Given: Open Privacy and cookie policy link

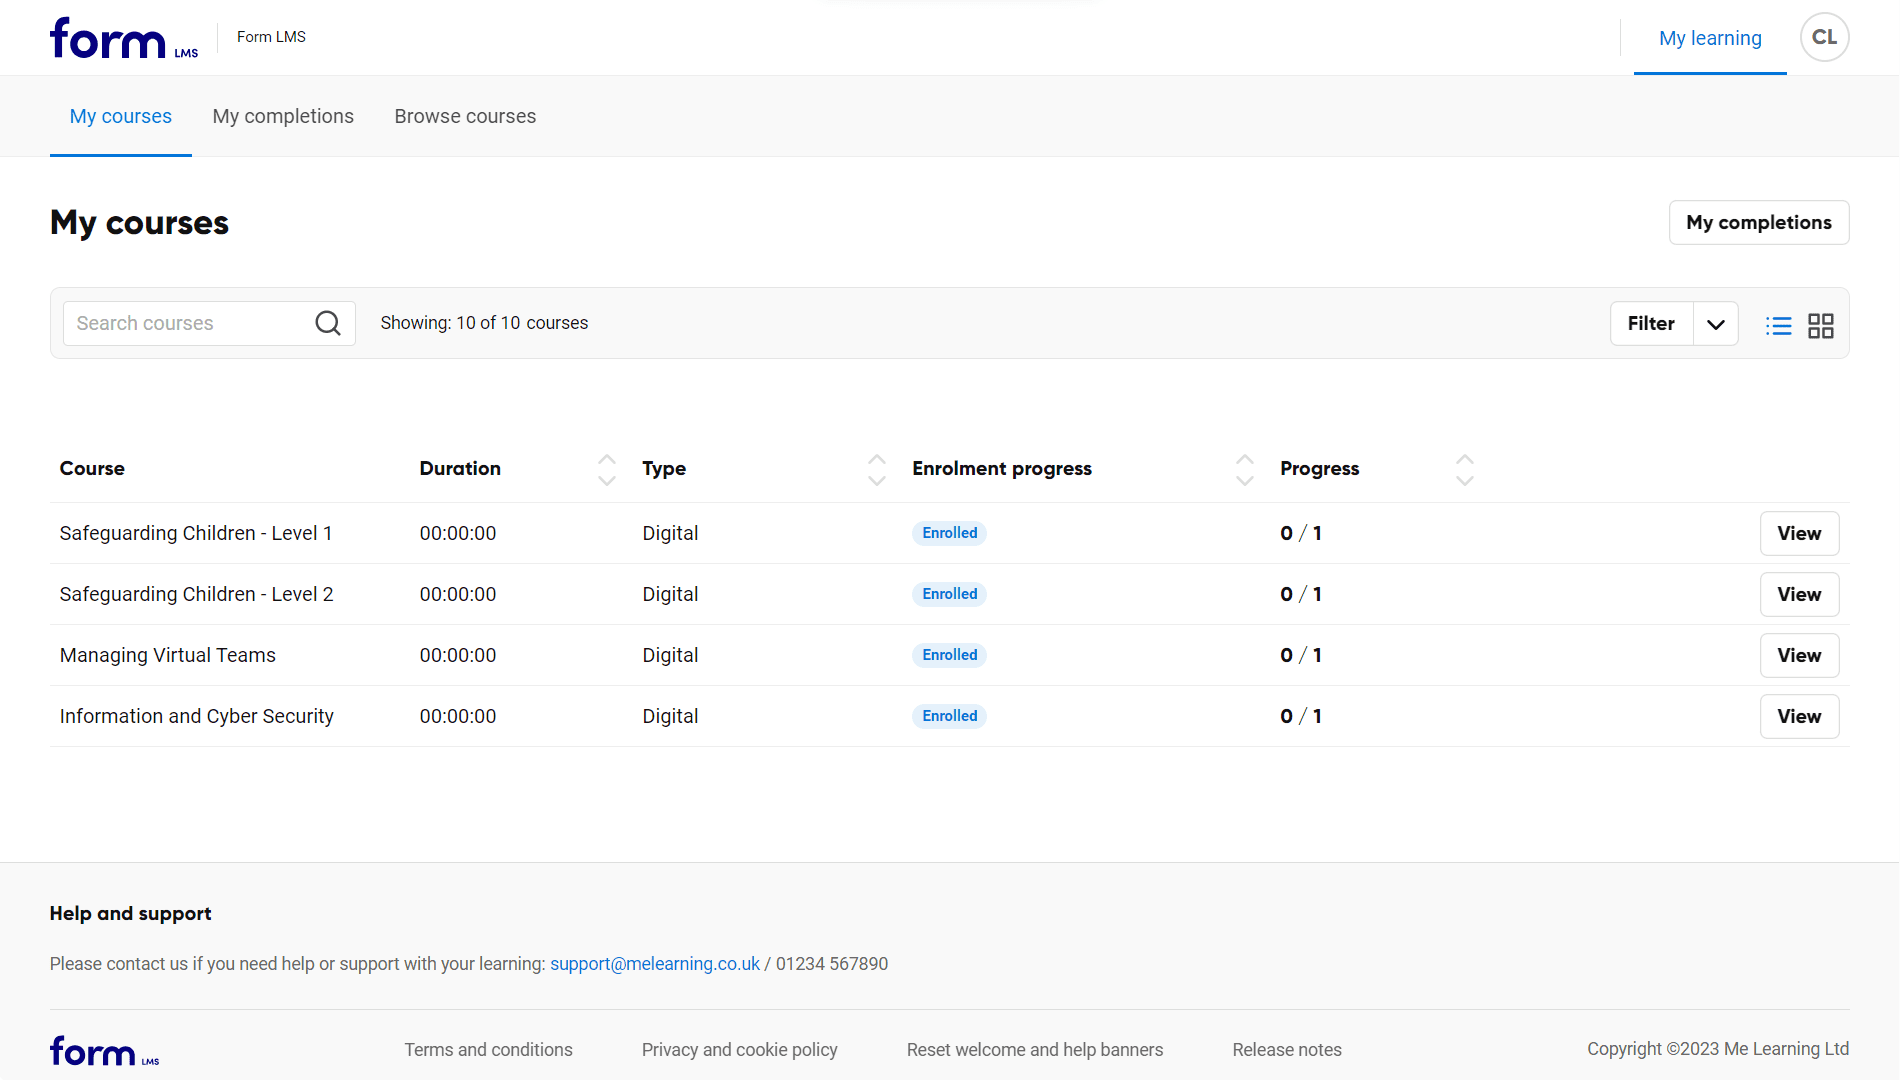Looking at the screenshot, I should [x=739, y=1050].
